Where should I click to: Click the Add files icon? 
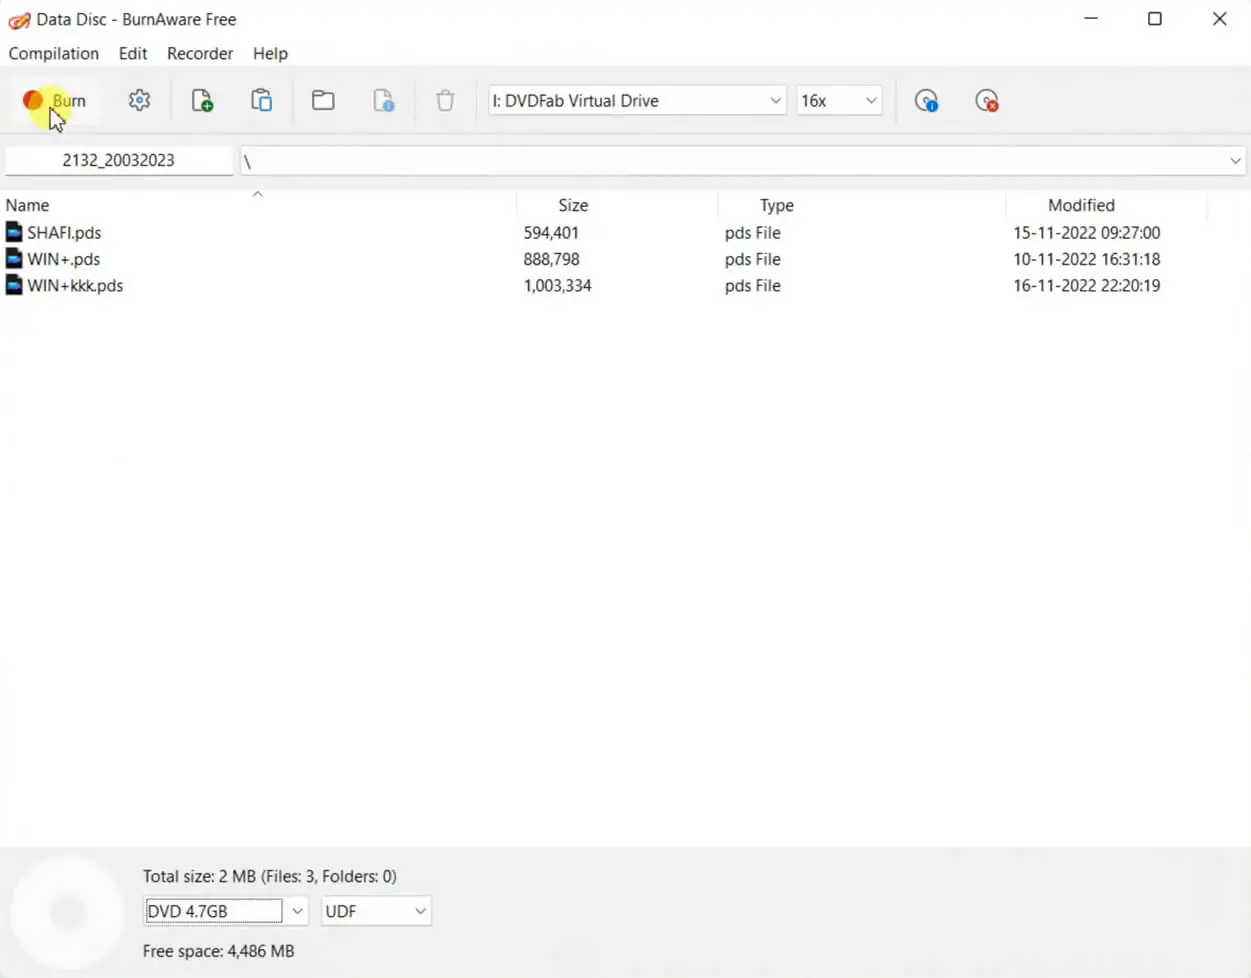[x=202, y=100]
